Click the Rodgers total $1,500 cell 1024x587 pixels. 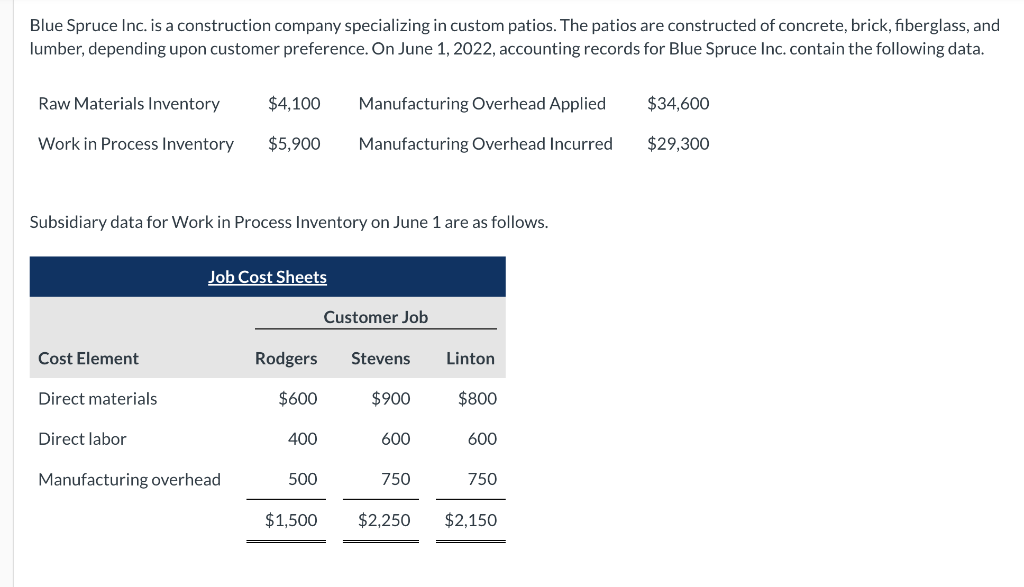point(291,520)
